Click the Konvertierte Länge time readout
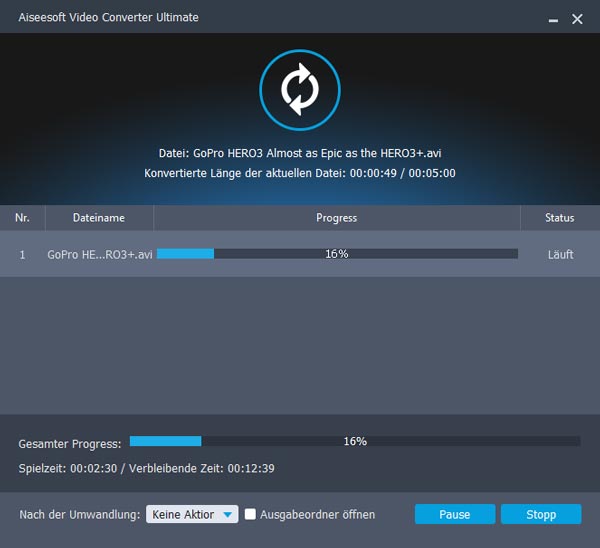Image resolution: width=600 pixels, height=548 pixels. click(300, 174)
